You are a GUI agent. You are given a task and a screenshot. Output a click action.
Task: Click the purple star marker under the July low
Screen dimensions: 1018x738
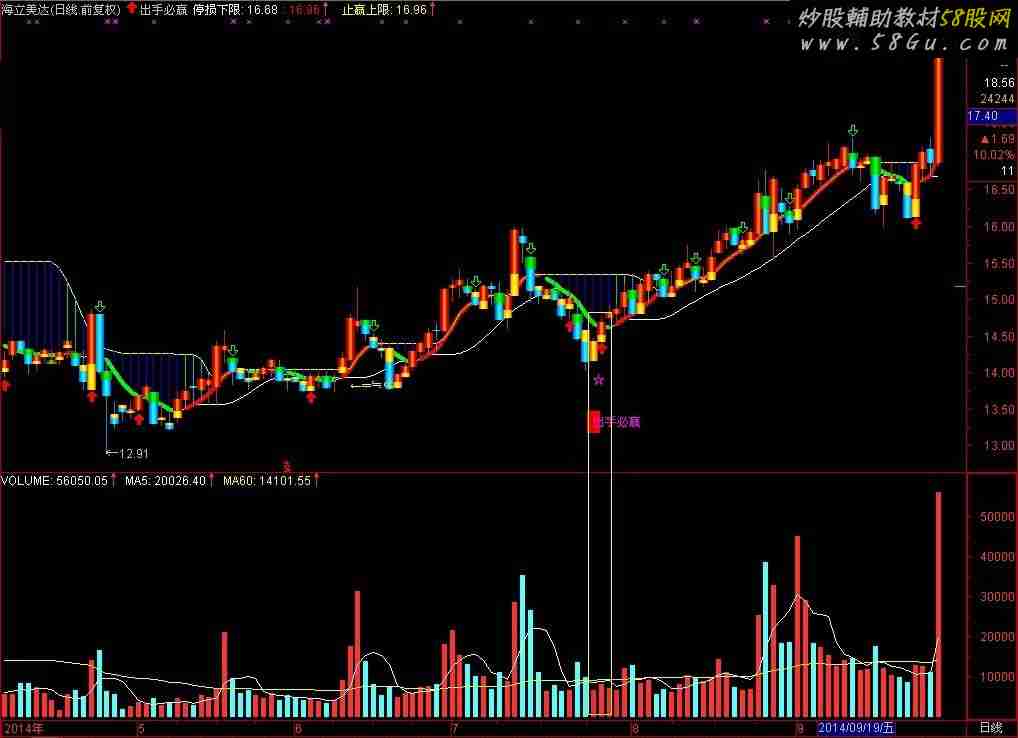click(599, 380)
